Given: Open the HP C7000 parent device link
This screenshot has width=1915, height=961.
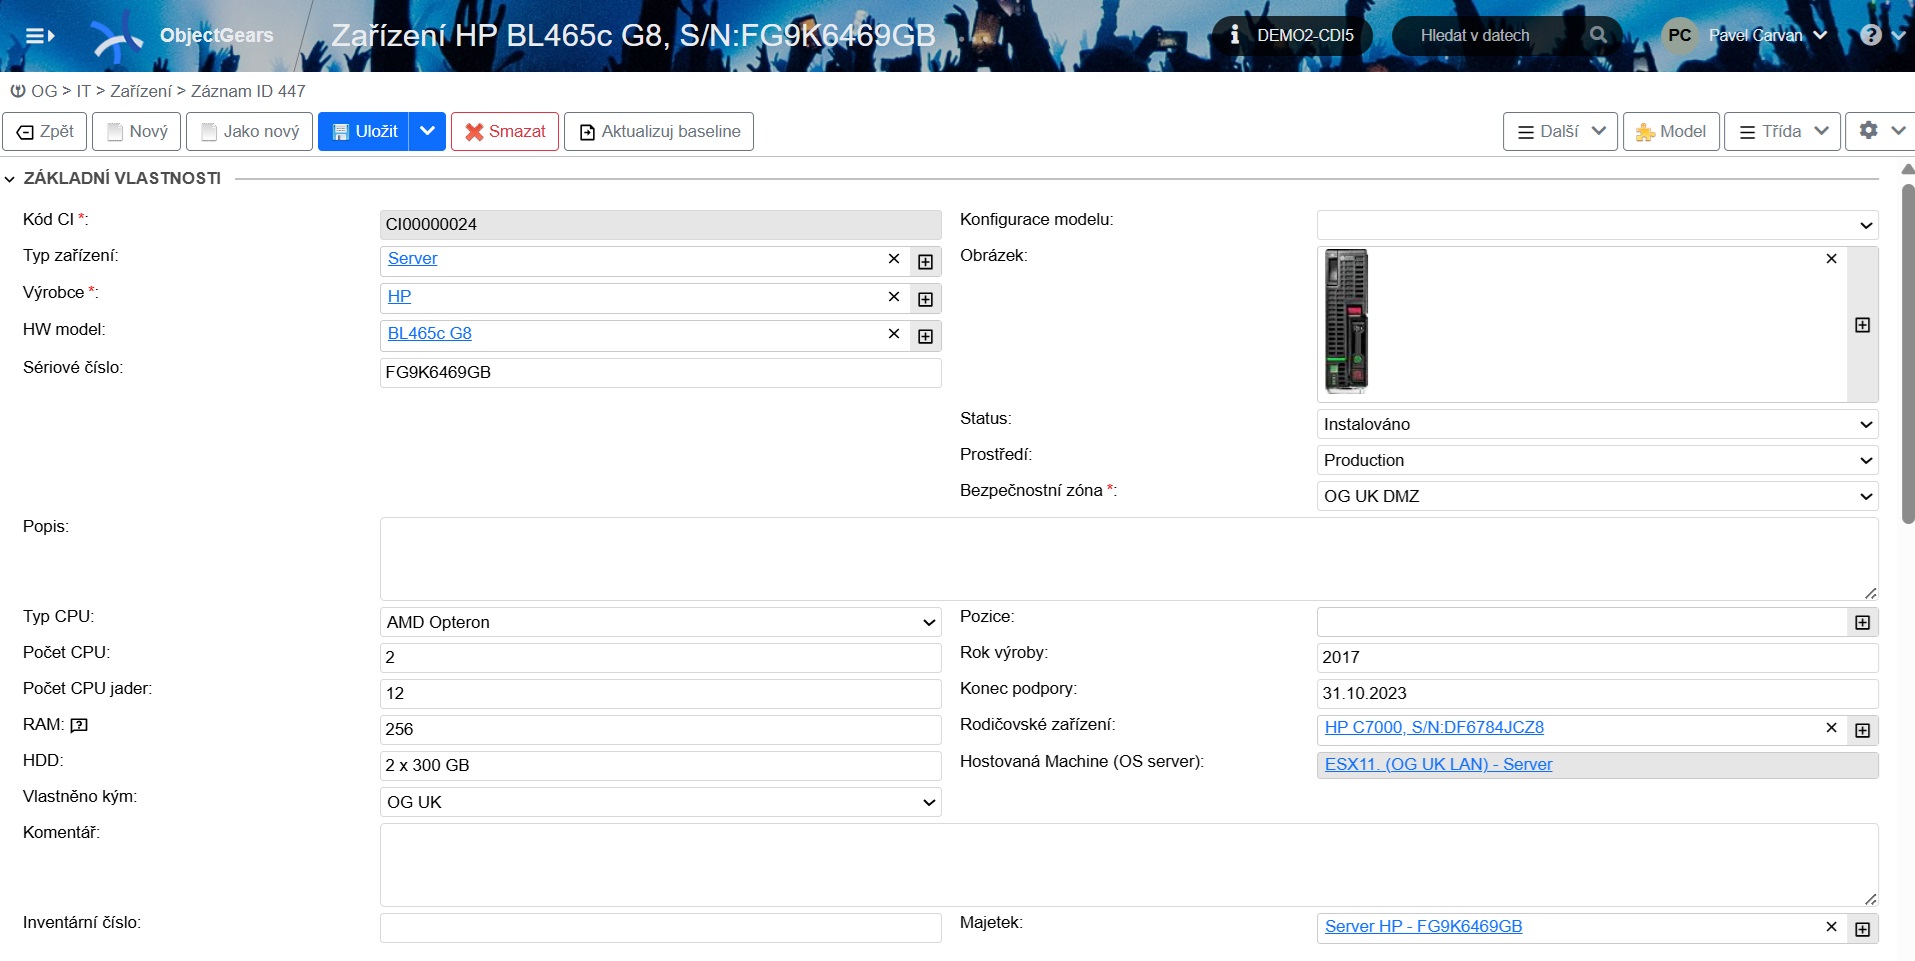Looking at the screenshot, I should click(1434, 728).
